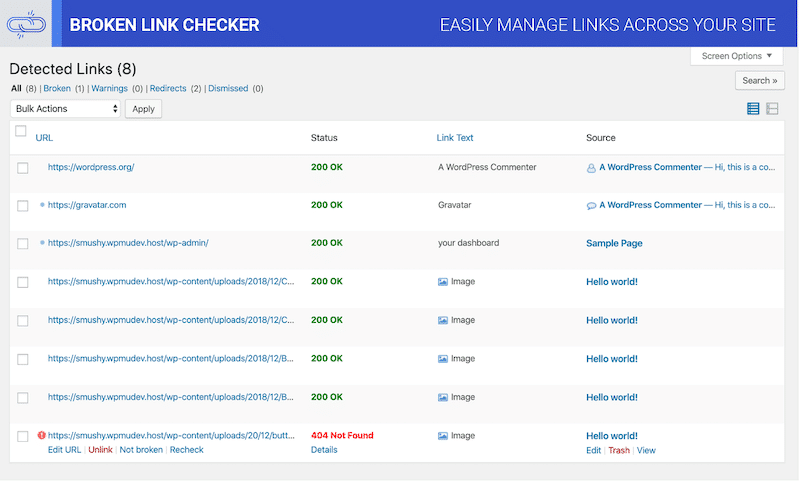Filter by Broken links
The width and height of the screenshot is (800, 485).
click(57, 88)
